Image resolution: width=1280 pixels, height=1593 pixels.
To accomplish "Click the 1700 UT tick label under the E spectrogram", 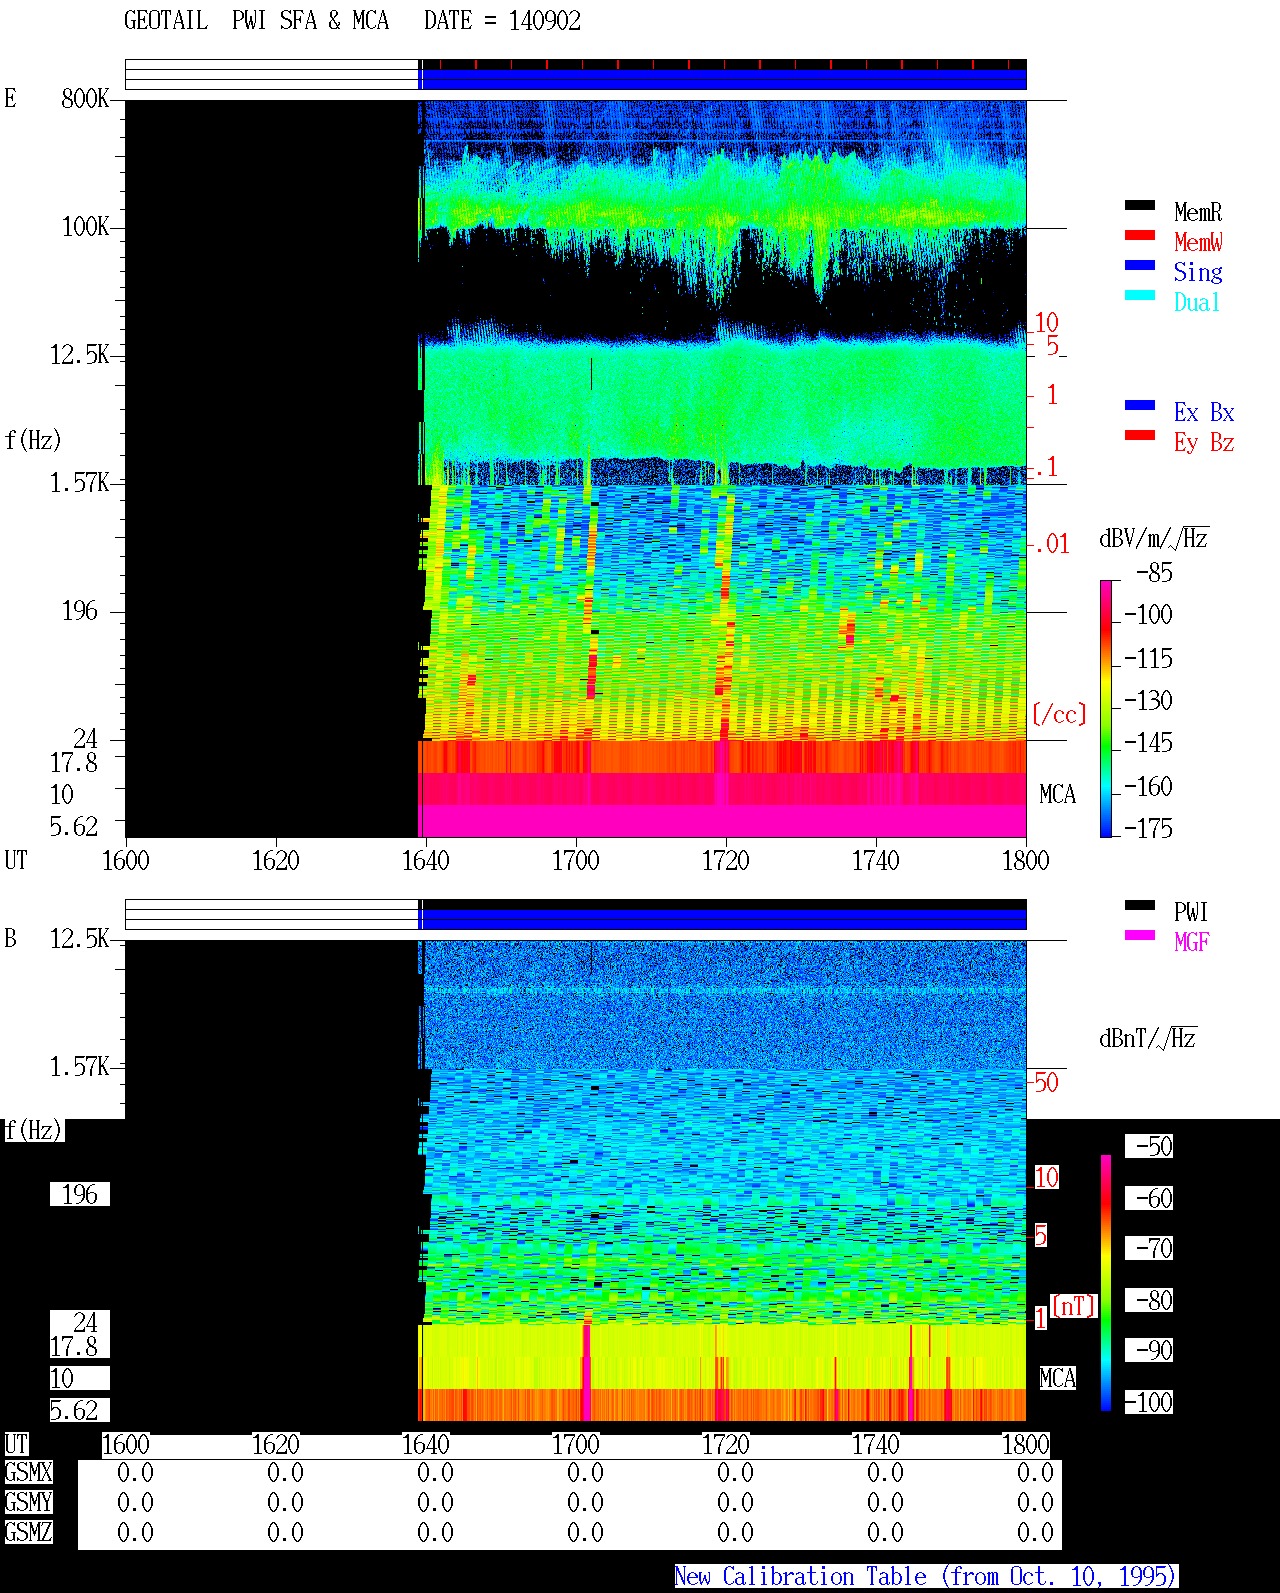I will coord(575,861).
